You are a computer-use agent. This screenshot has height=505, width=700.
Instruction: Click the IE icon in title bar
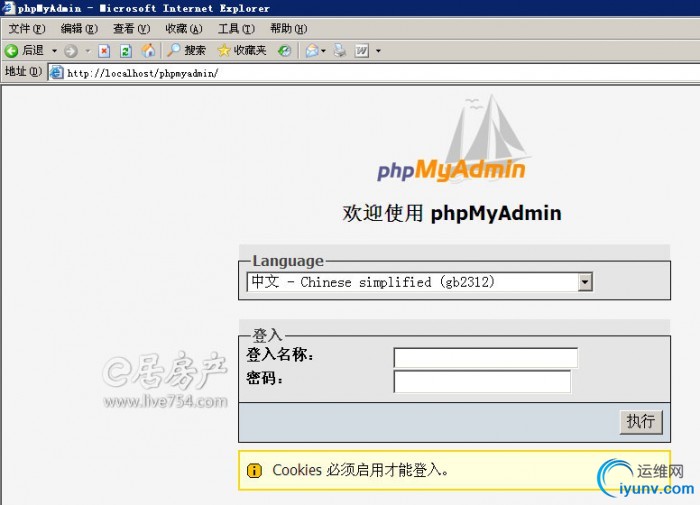point(8,8)
